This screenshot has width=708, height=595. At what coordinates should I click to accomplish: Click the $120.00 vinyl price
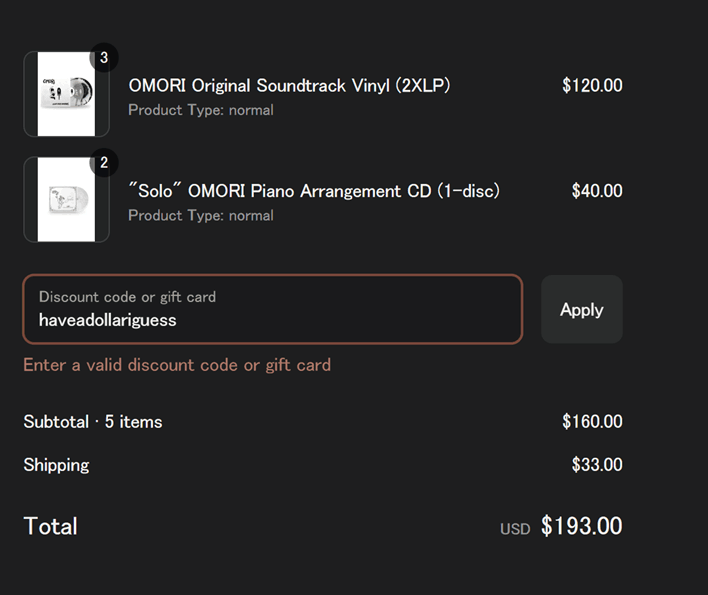(592, 85)
